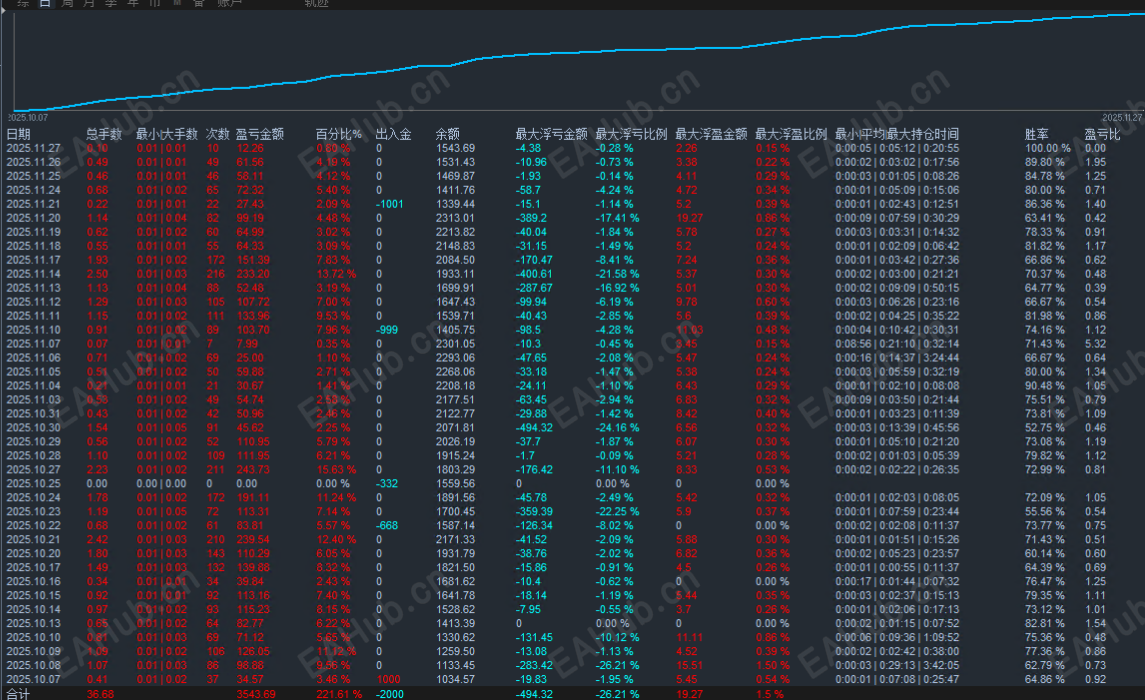Viewport: 1145px width, 700px height.
Task: Select the 2025.11.27 date row
Action: pyautogui.click(x=572, y=148)
